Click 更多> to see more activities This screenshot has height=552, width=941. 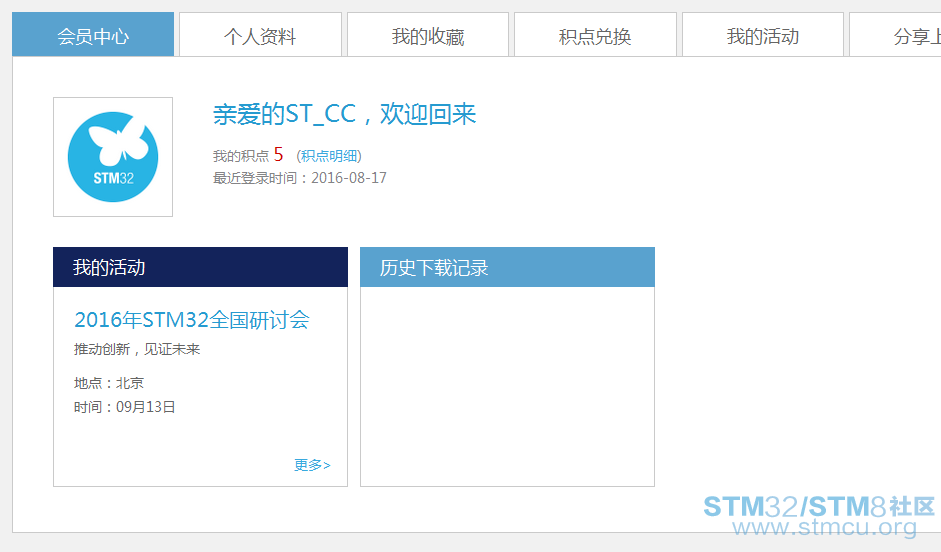[x=312, y=465]
